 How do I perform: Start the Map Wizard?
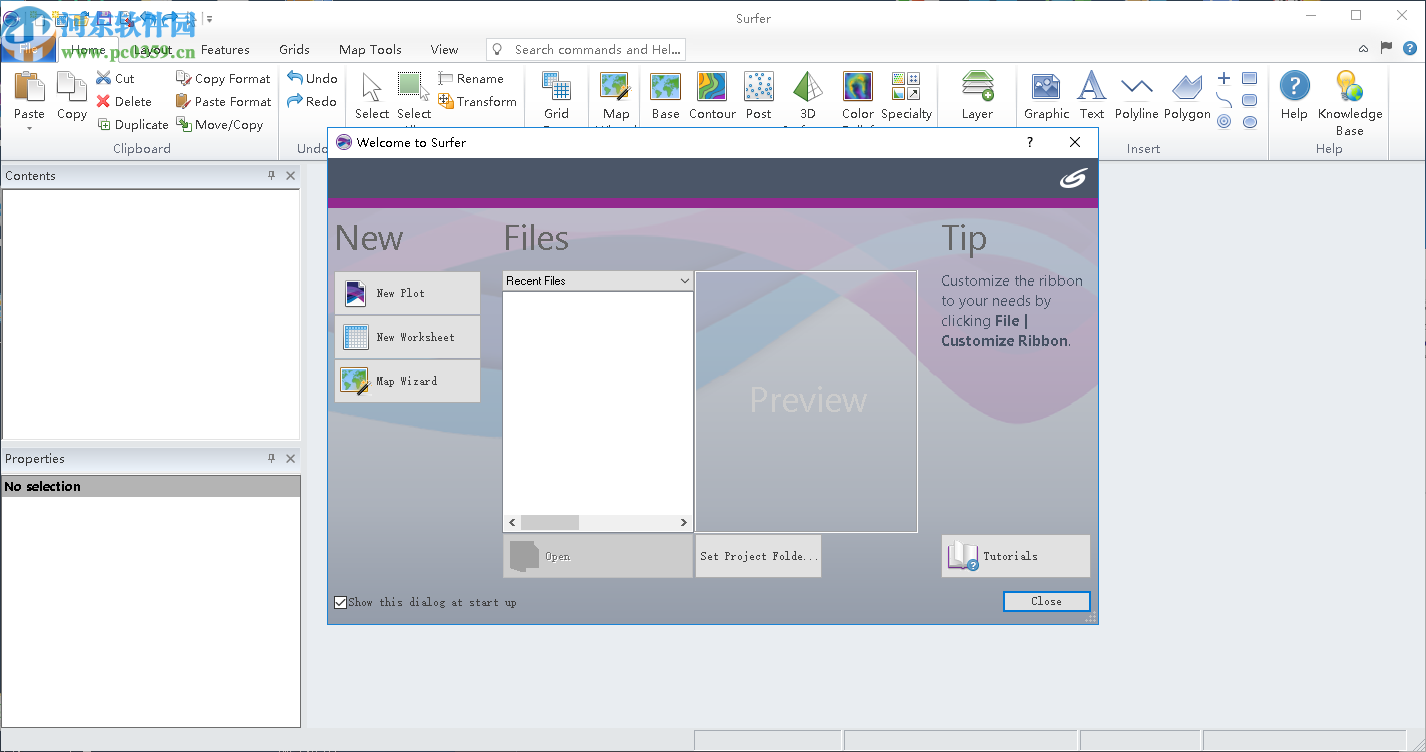pos(407,381)
